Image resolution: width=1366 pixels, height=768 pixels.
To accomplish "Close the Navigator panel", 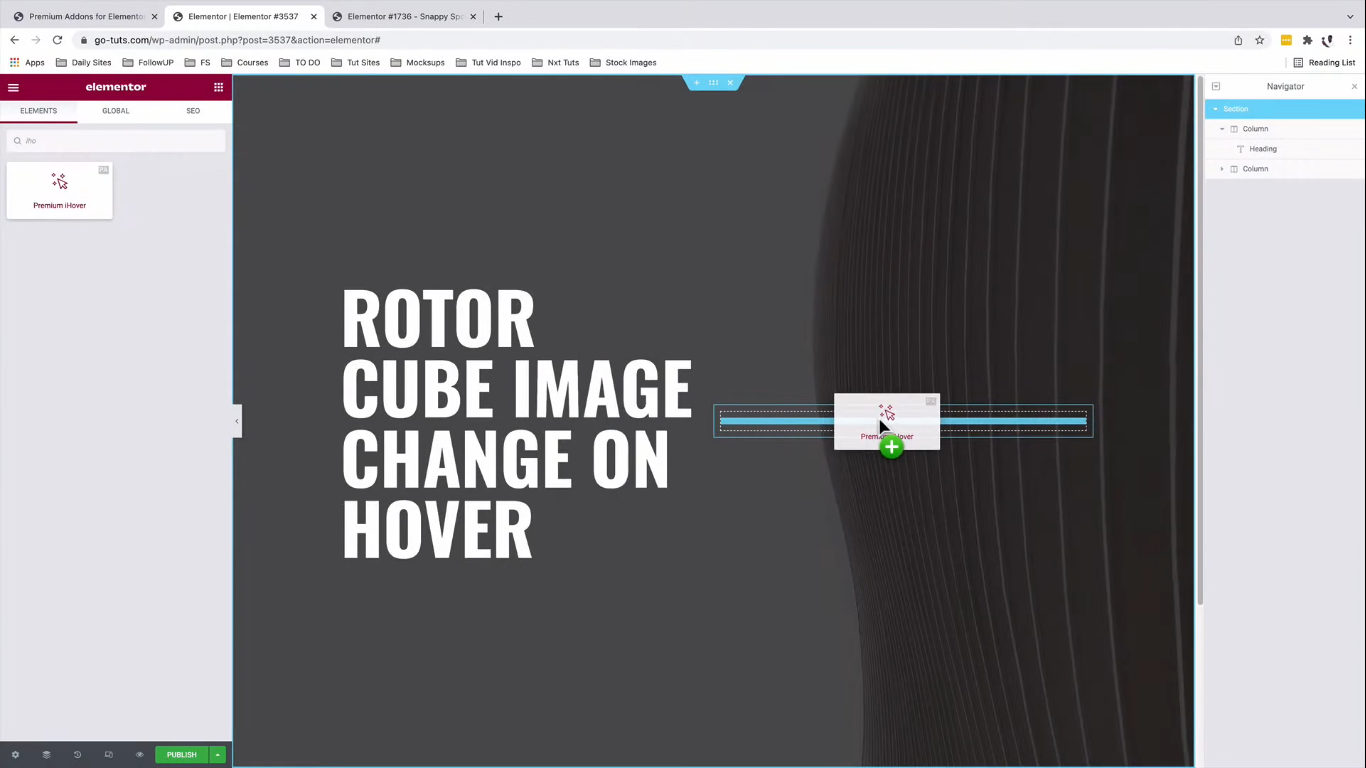I will [1355, 87].
